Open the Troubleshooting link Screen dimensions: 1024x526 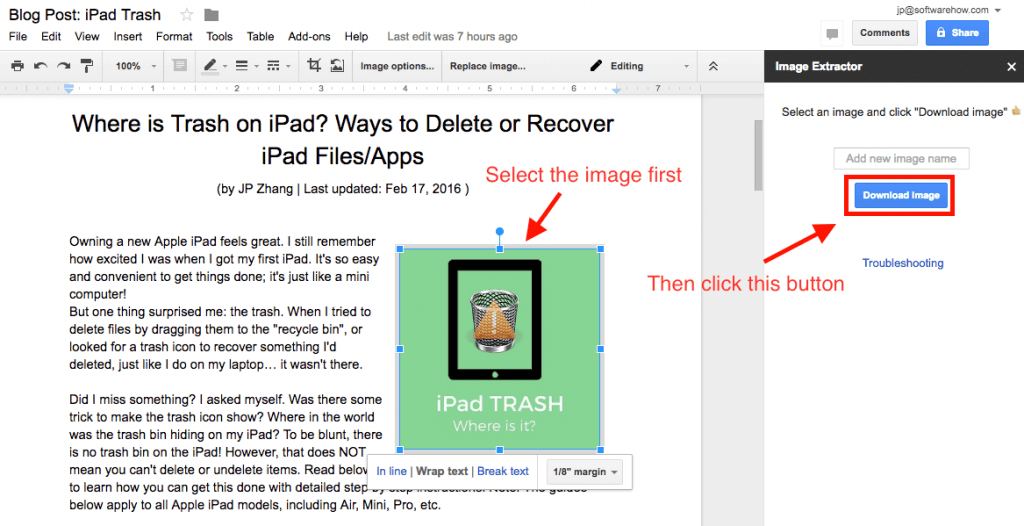[x=903, y=263]
